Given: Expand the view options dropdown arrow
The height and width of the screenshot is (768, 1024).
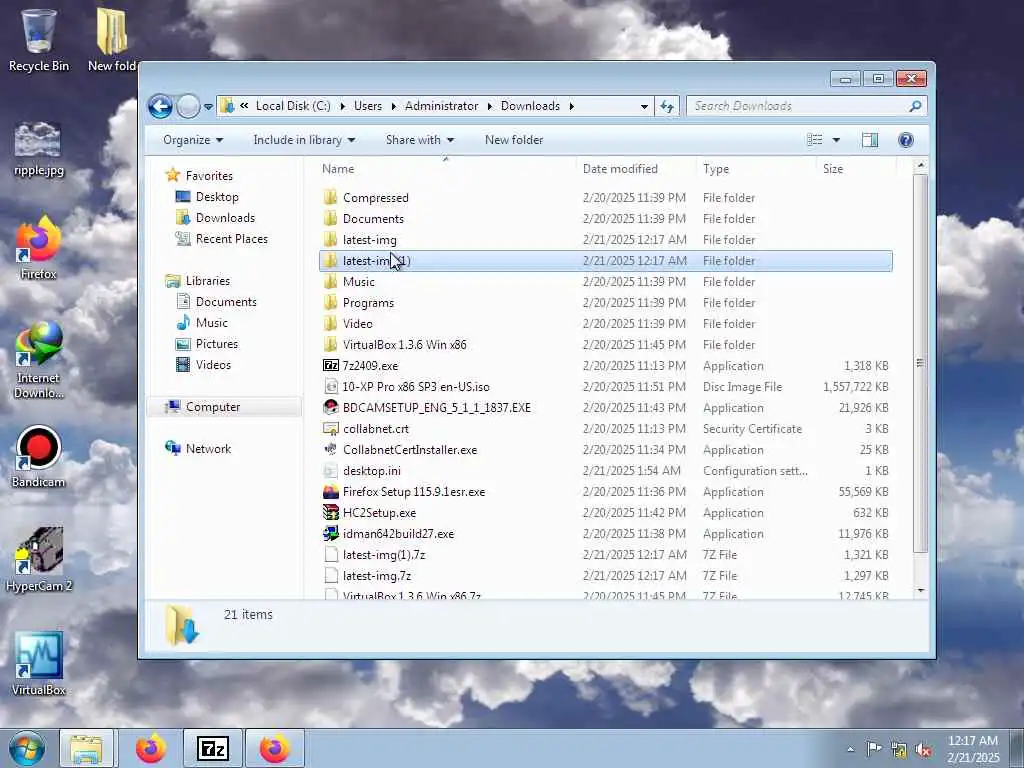Looking at the screenshot, I should [836, 140].
